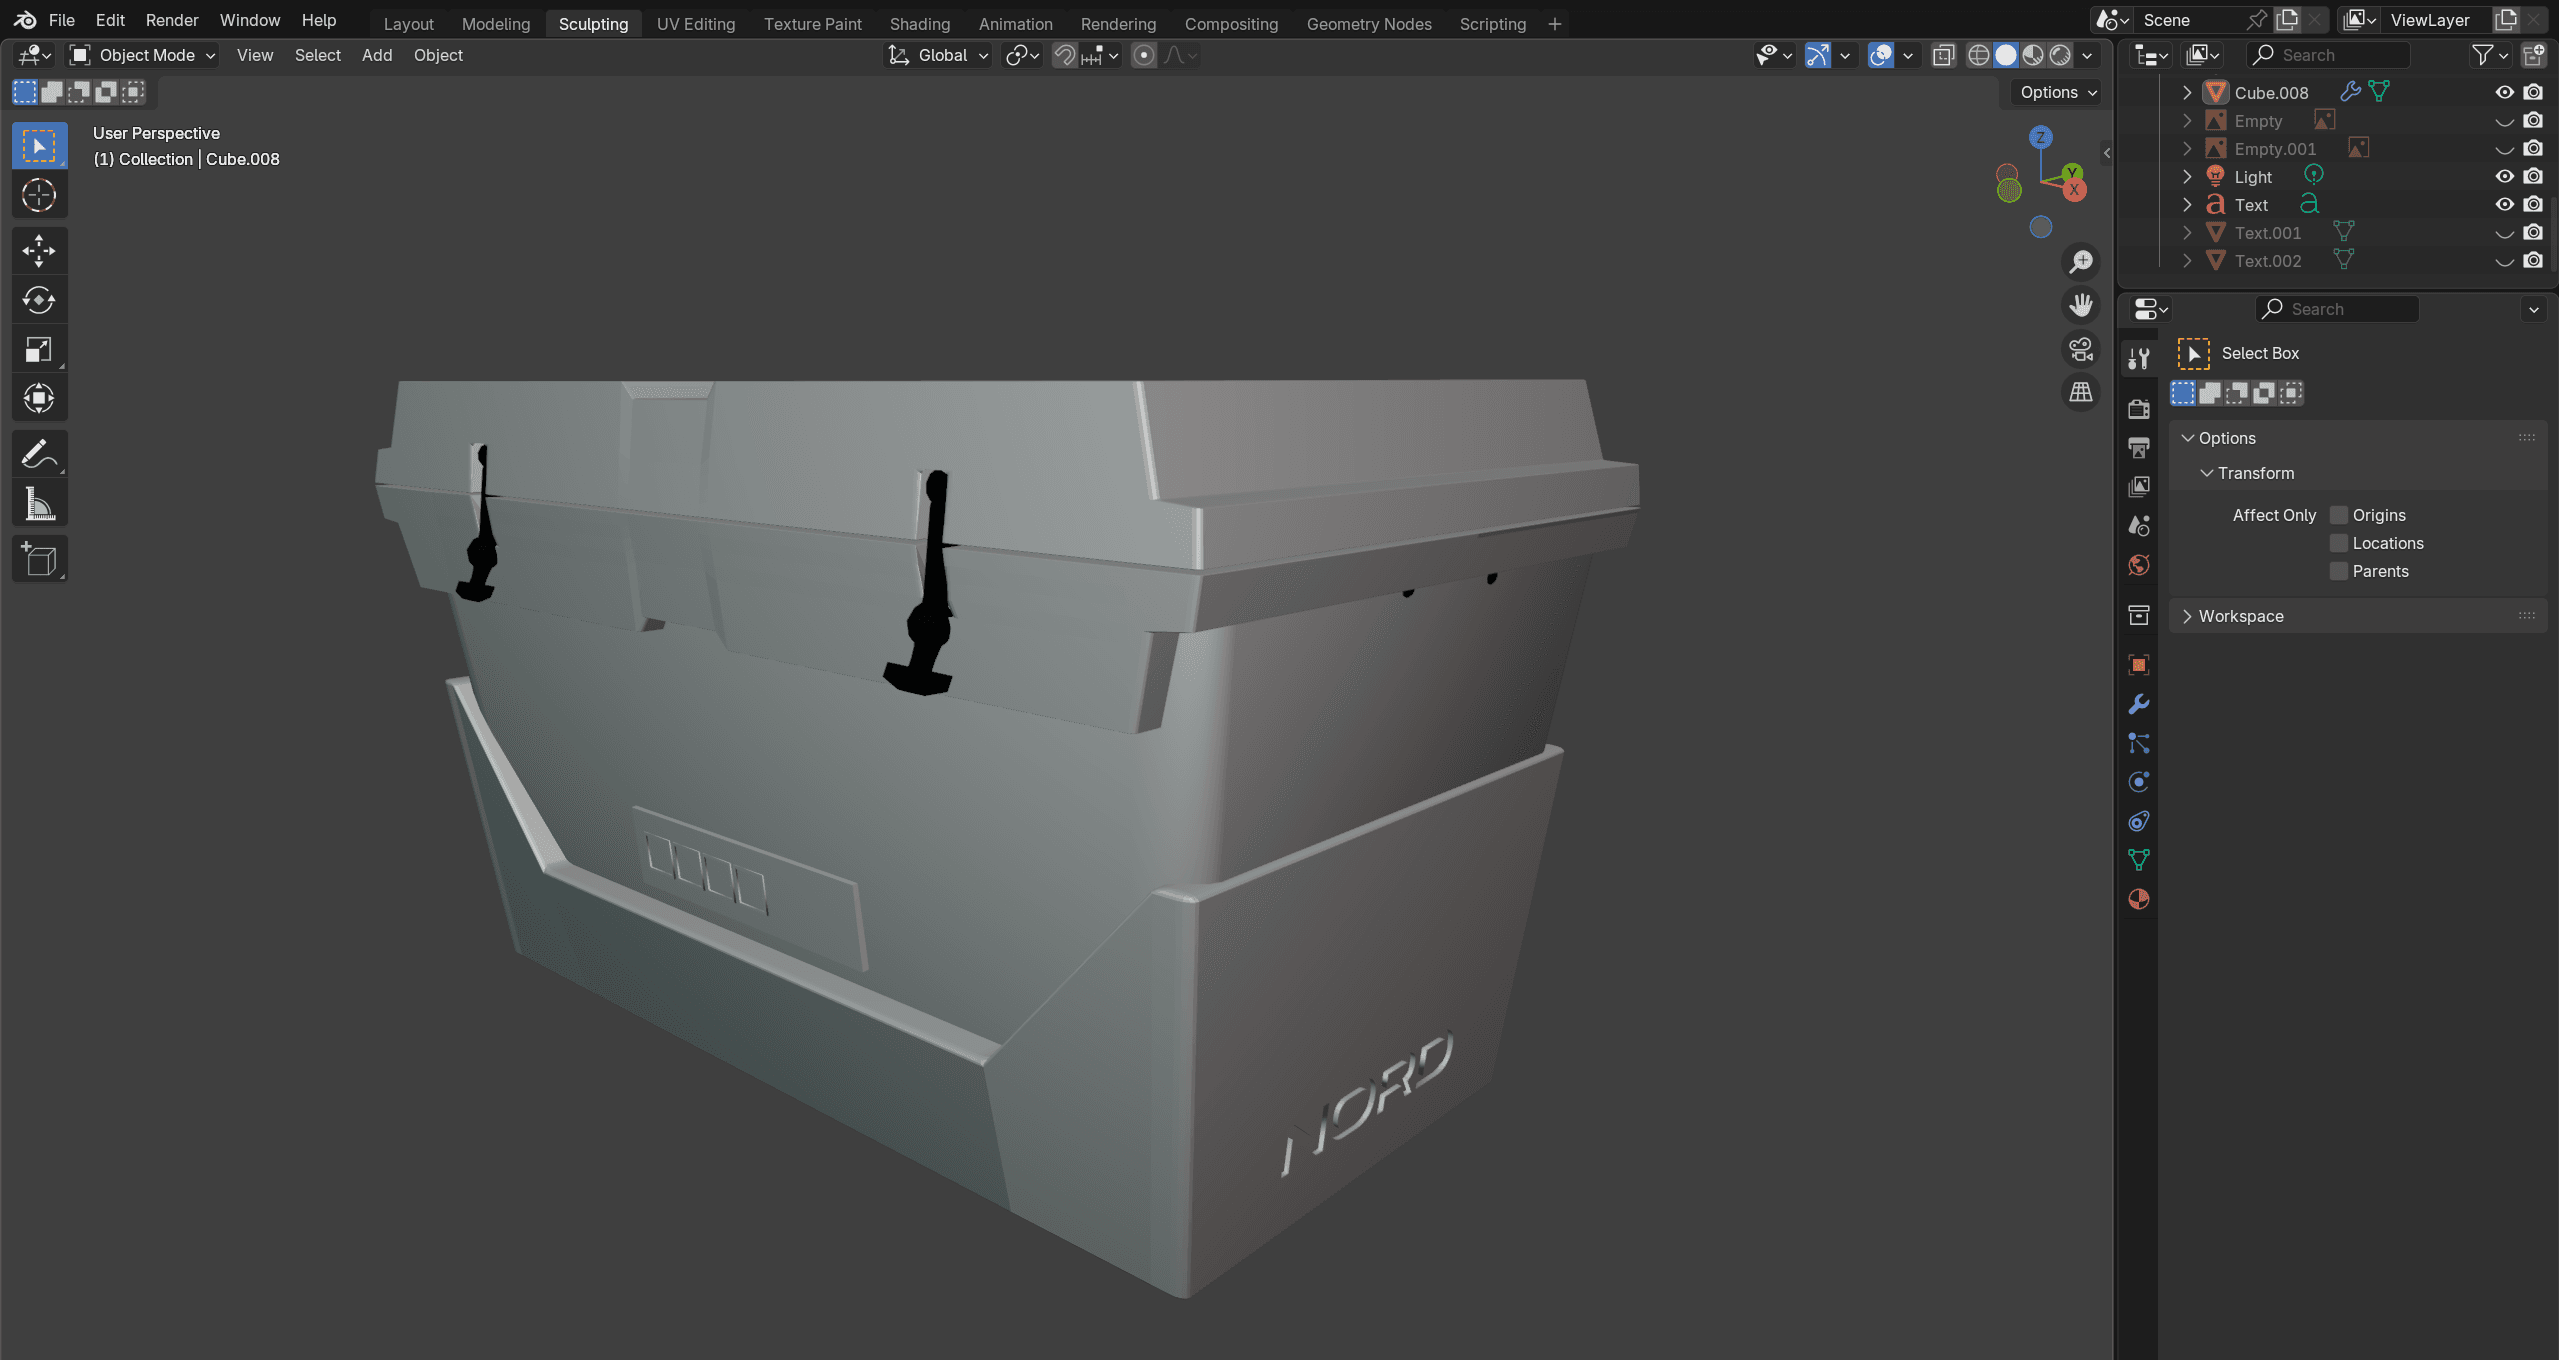Screen dimensions: 2559x1360
Task: Select the Measure tool
Action: [39, 505]
